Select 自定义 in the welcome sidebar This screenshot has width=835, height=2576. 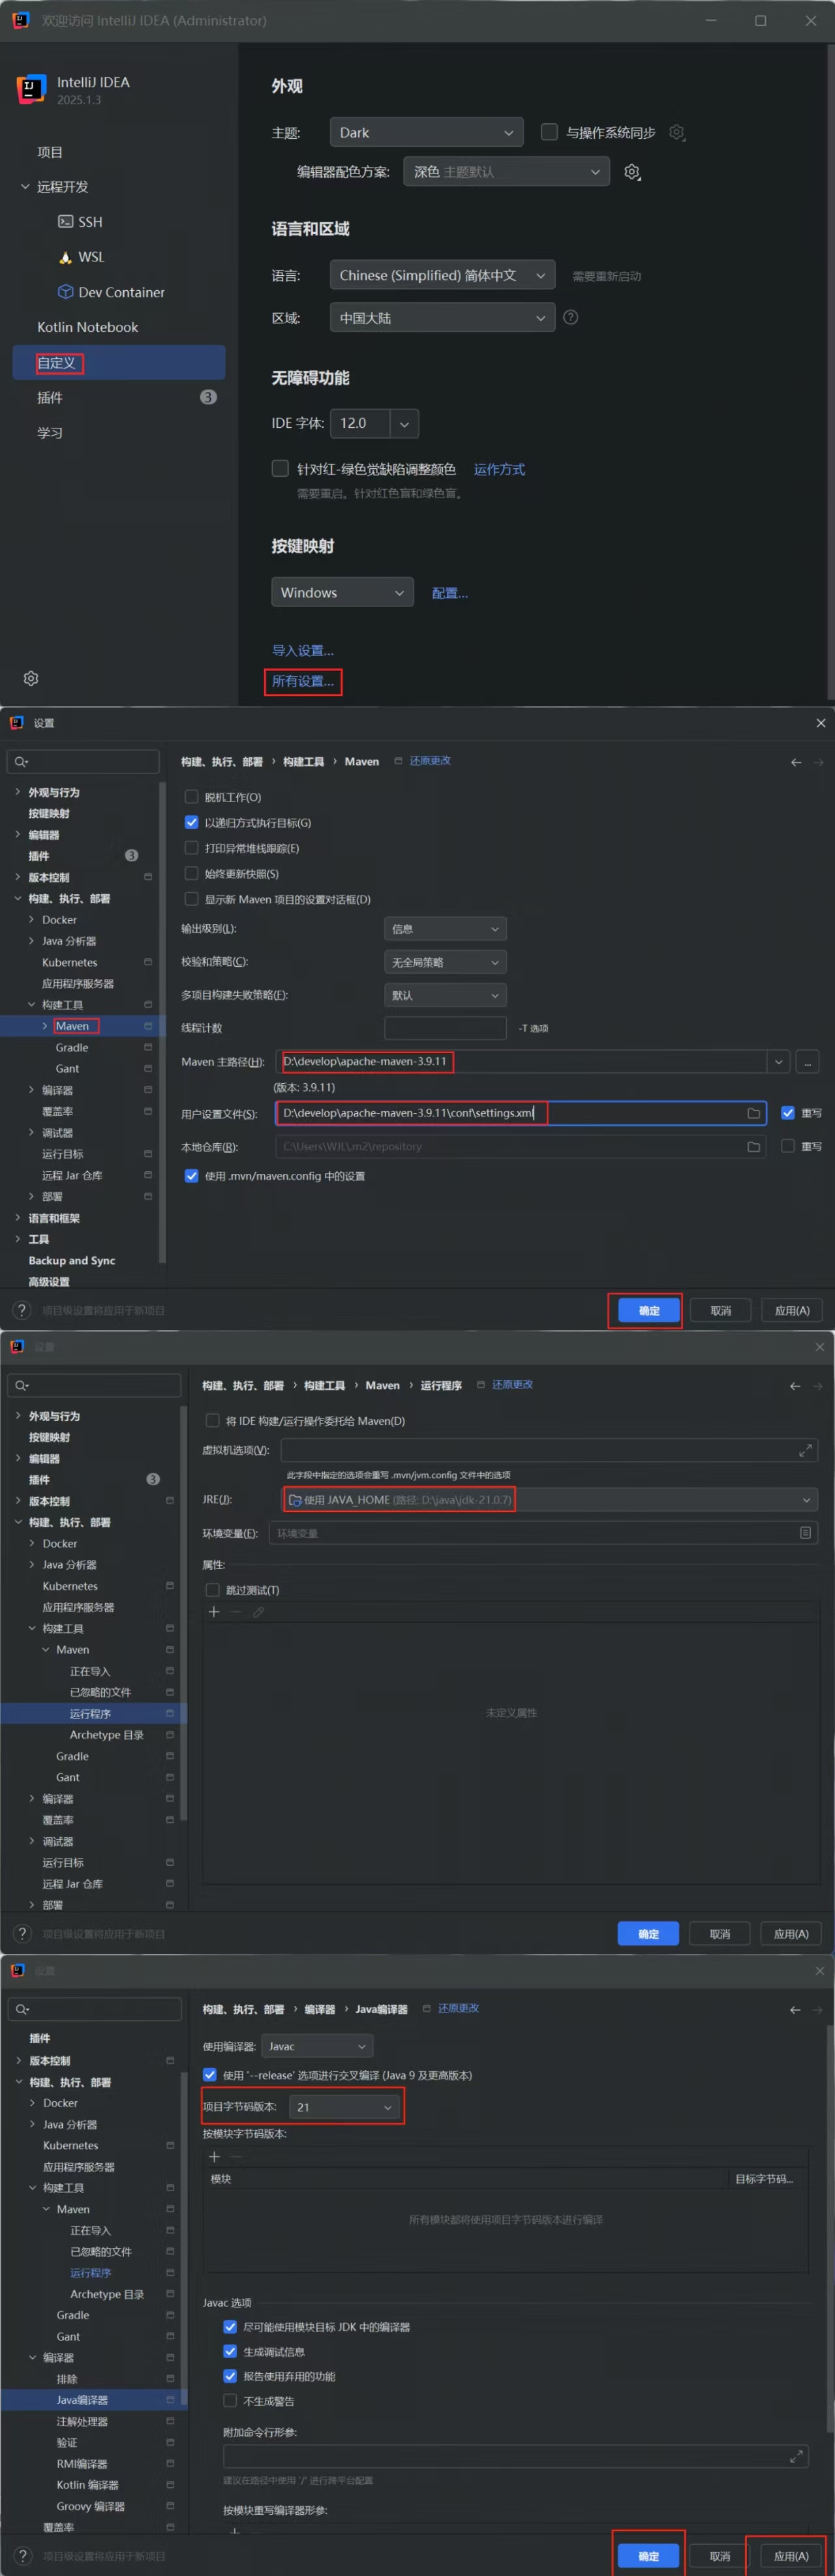(x=119, y=363)
